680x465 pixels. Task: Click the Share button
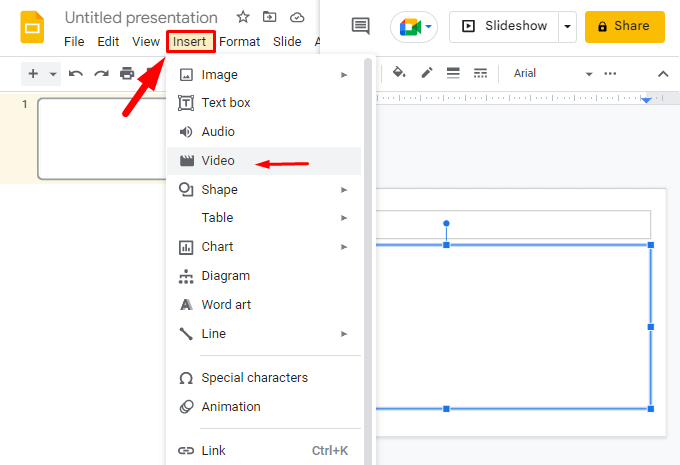[624, 27]
